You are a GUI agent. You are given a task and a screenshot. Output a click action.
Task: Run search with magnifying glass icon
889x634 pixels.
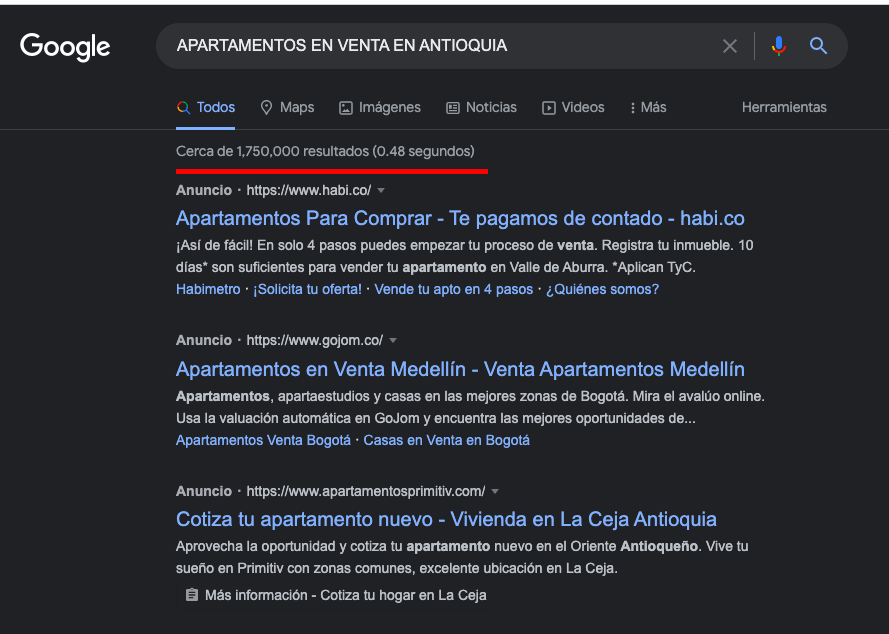tap(818, 46)
